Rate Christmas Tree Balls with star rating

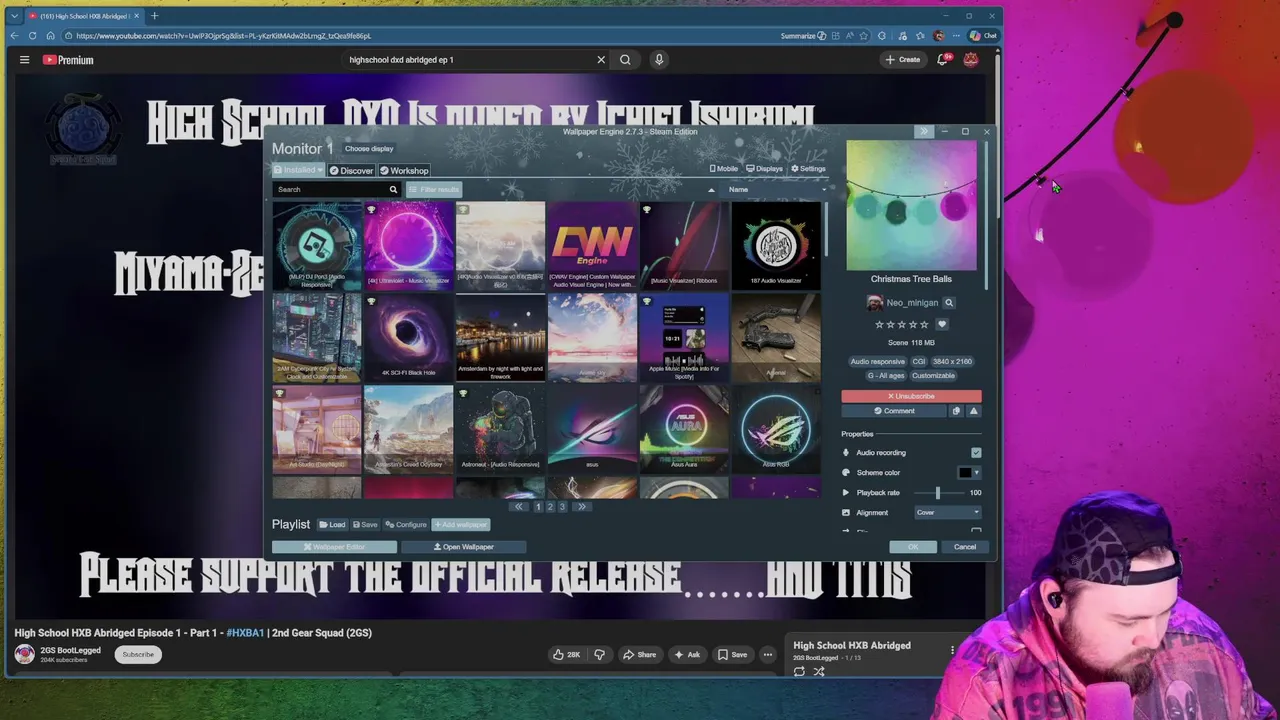click(x=902, y=324)
